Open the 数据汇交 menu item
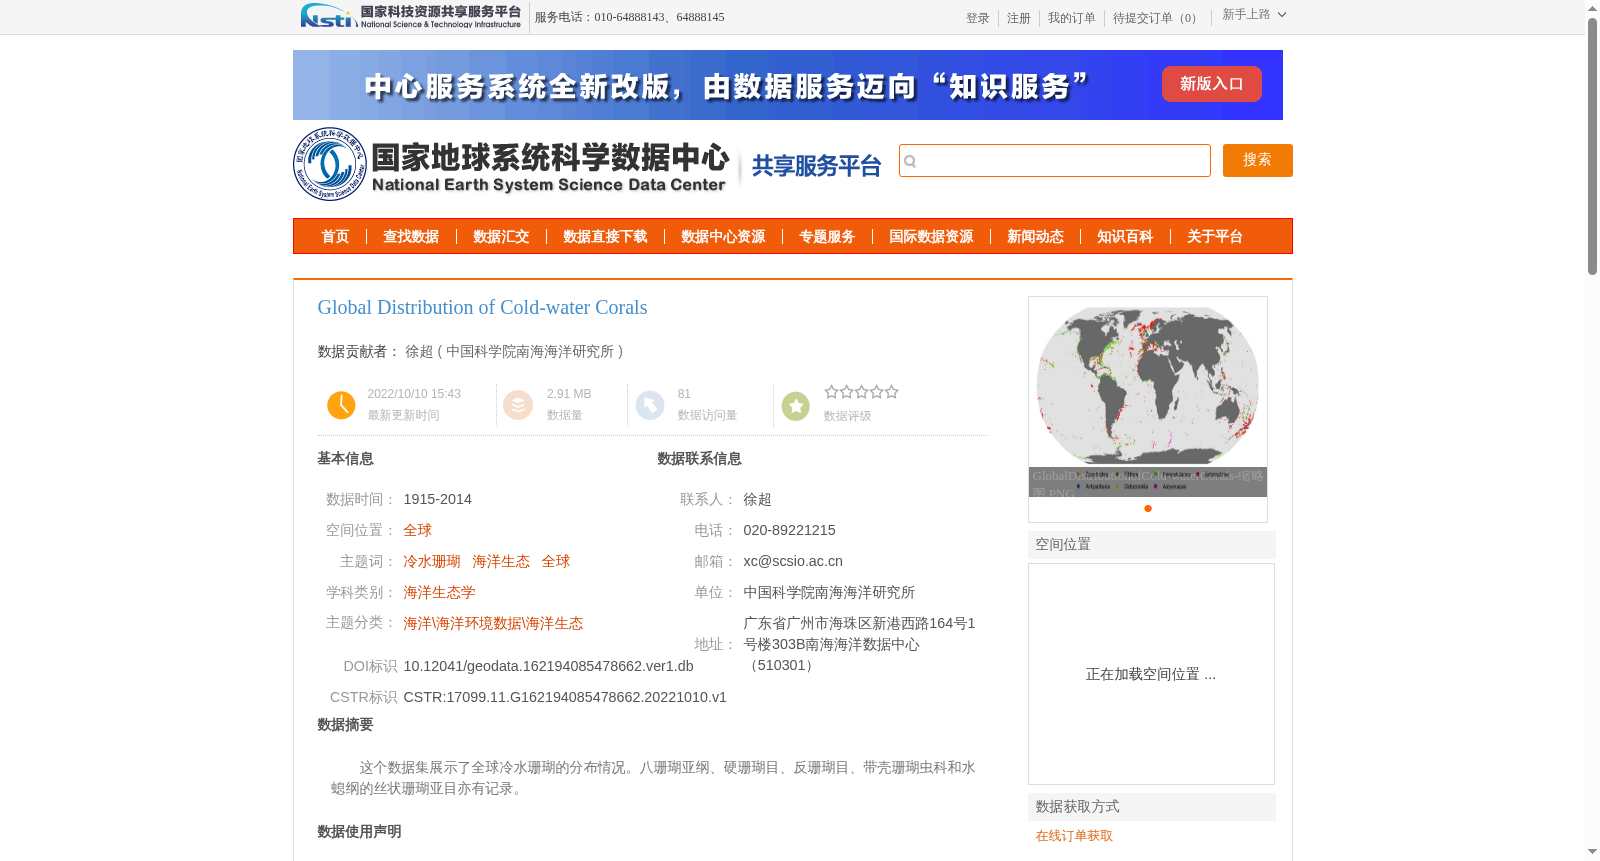 point(501,237)
